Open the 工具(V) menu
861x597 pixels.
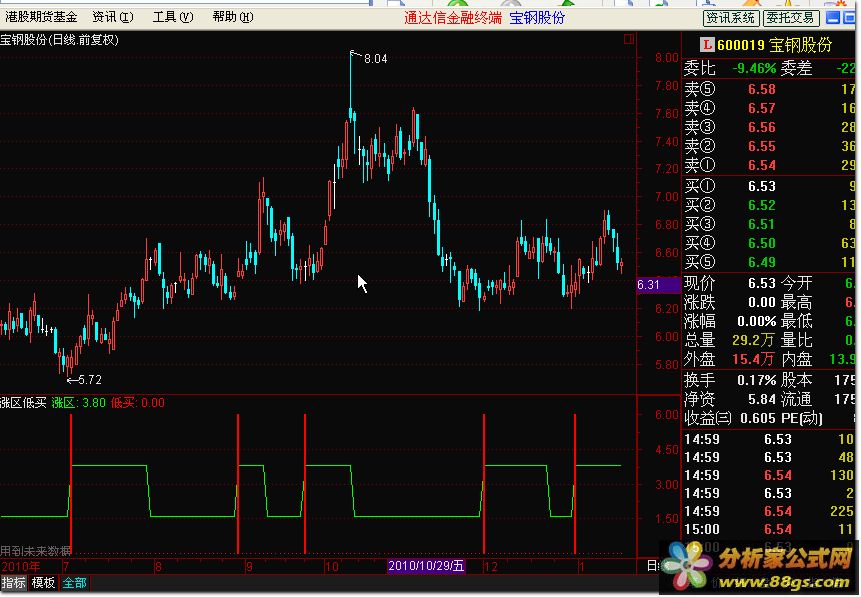(173, 17)
